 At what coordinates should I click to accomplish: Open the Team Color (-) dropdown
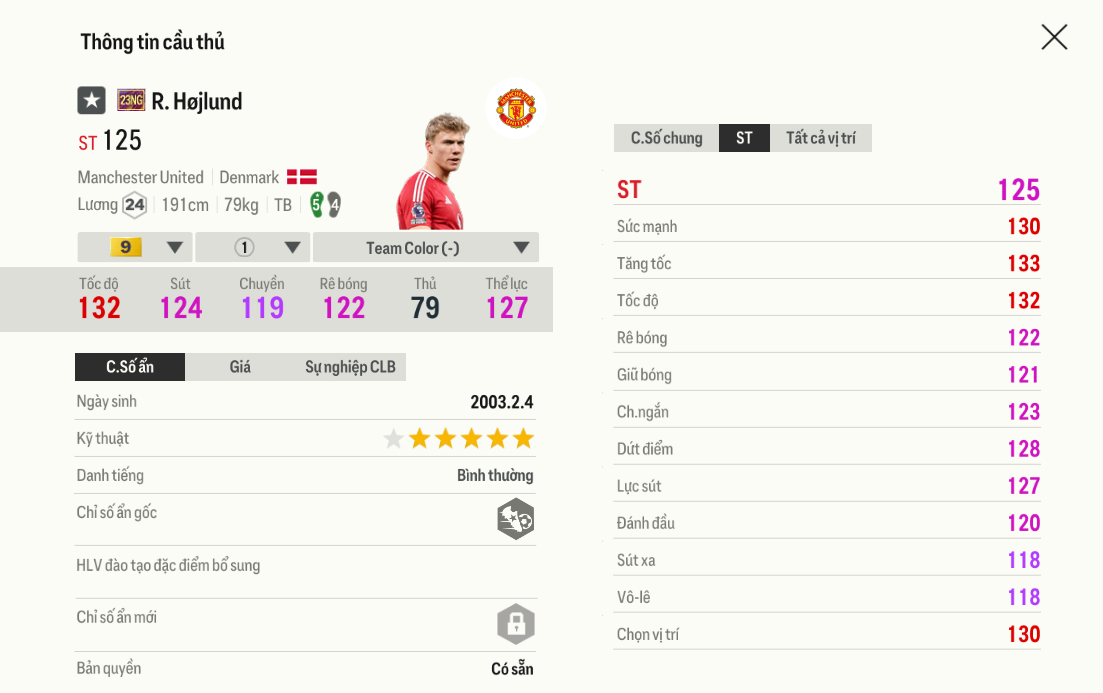point(426,247)
